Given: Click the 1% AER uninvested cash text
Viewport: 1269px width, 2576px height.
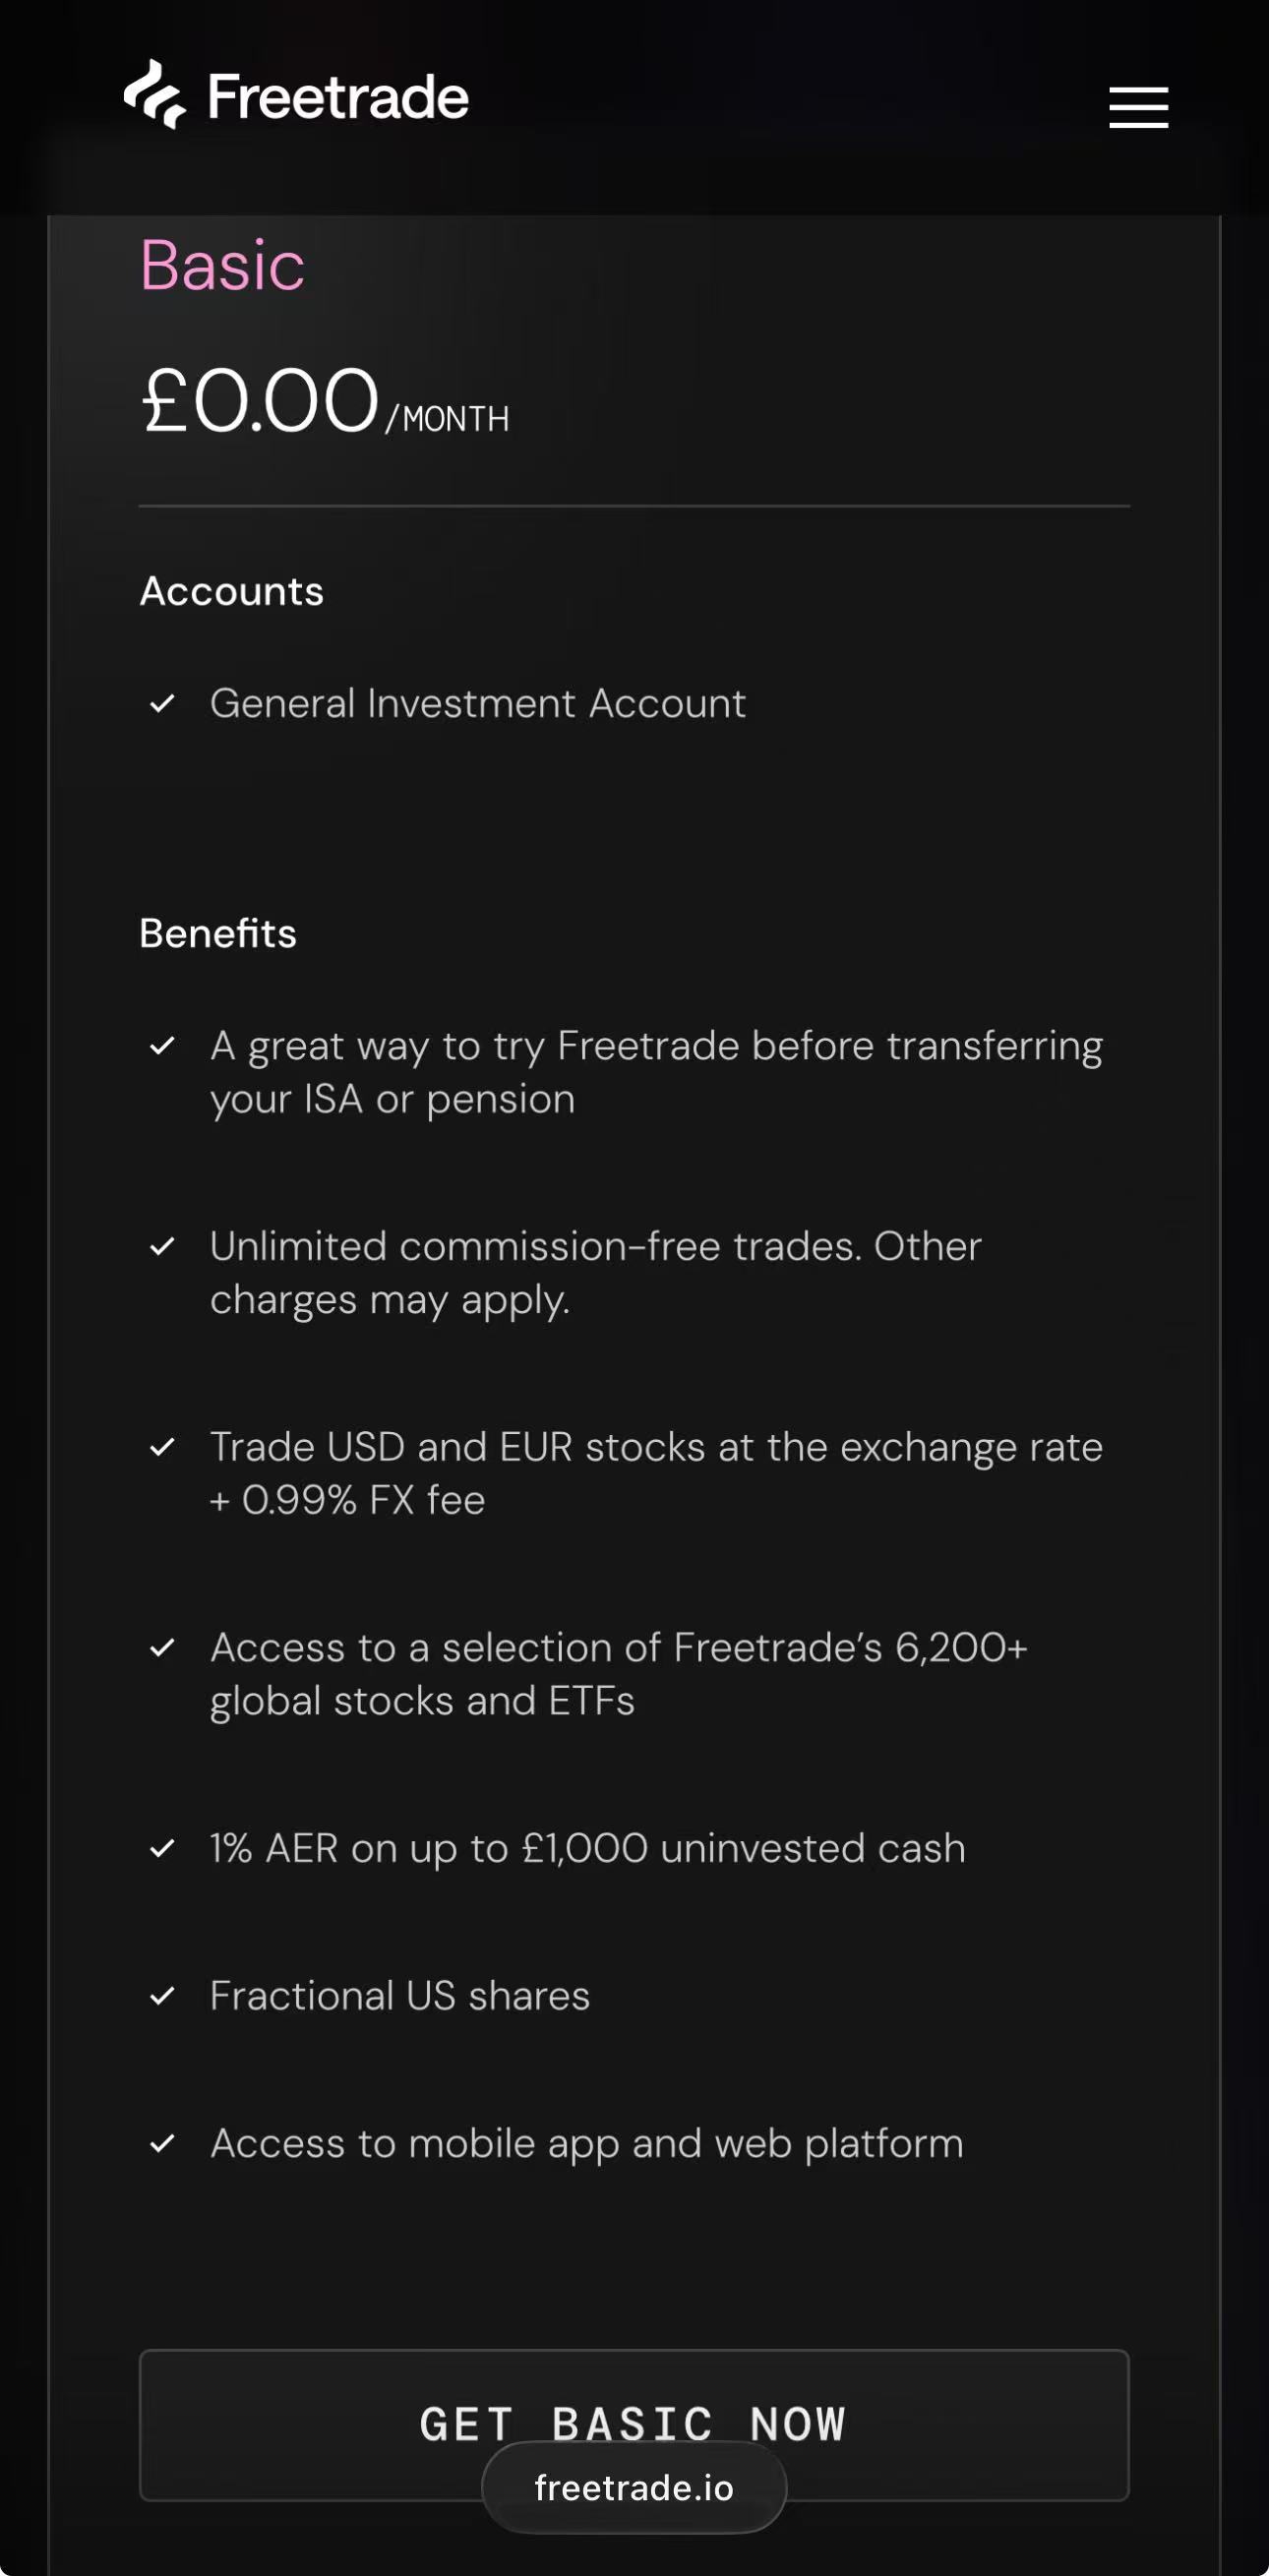Looking at the screenshot, I should [x=588, y=1849].
